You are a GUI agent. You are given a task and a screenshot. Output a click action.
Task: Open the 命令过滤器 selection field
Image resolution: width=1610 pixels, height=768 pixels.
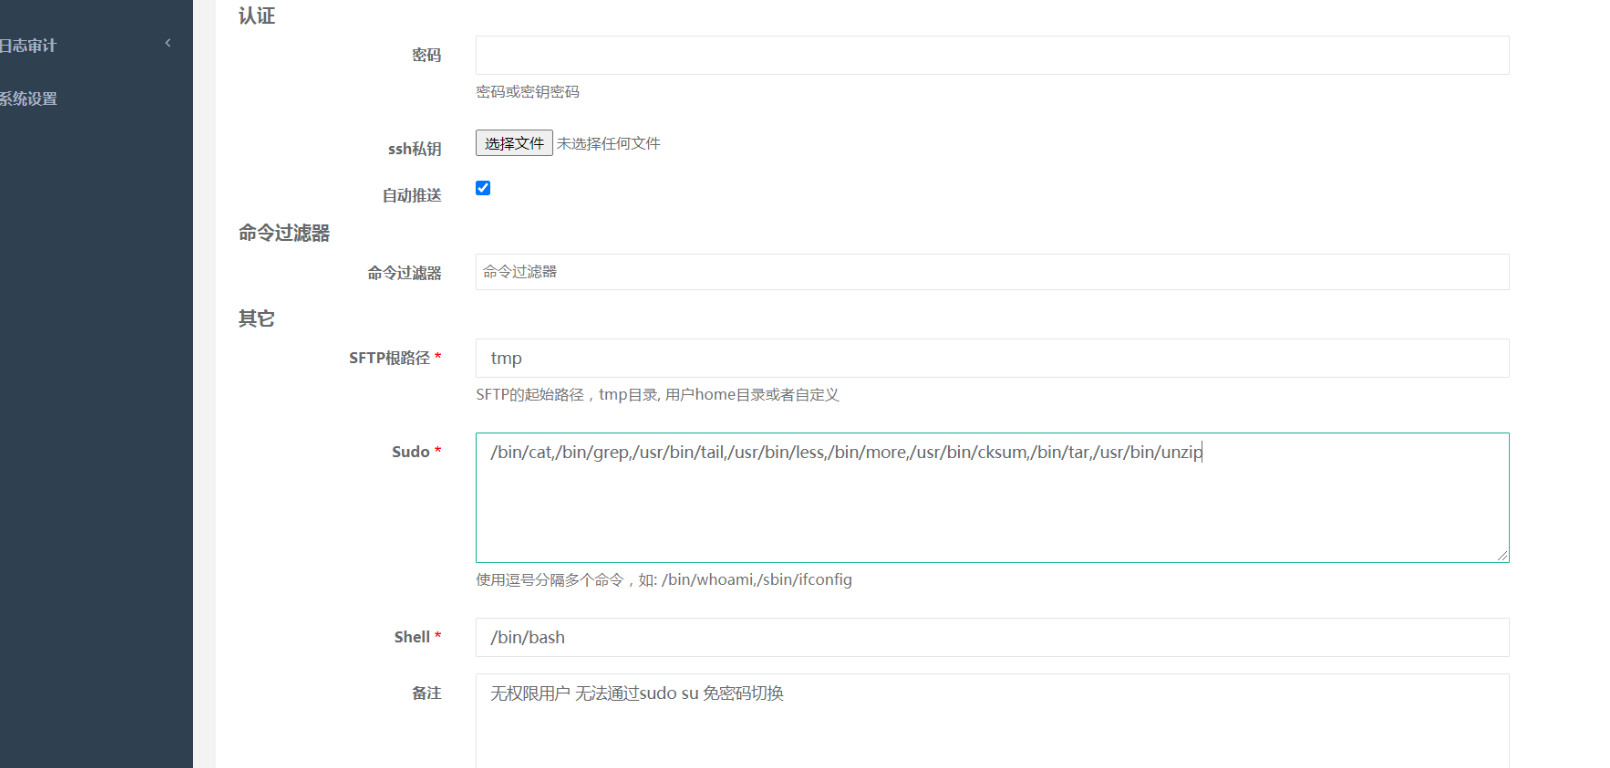tap(992, 272)
